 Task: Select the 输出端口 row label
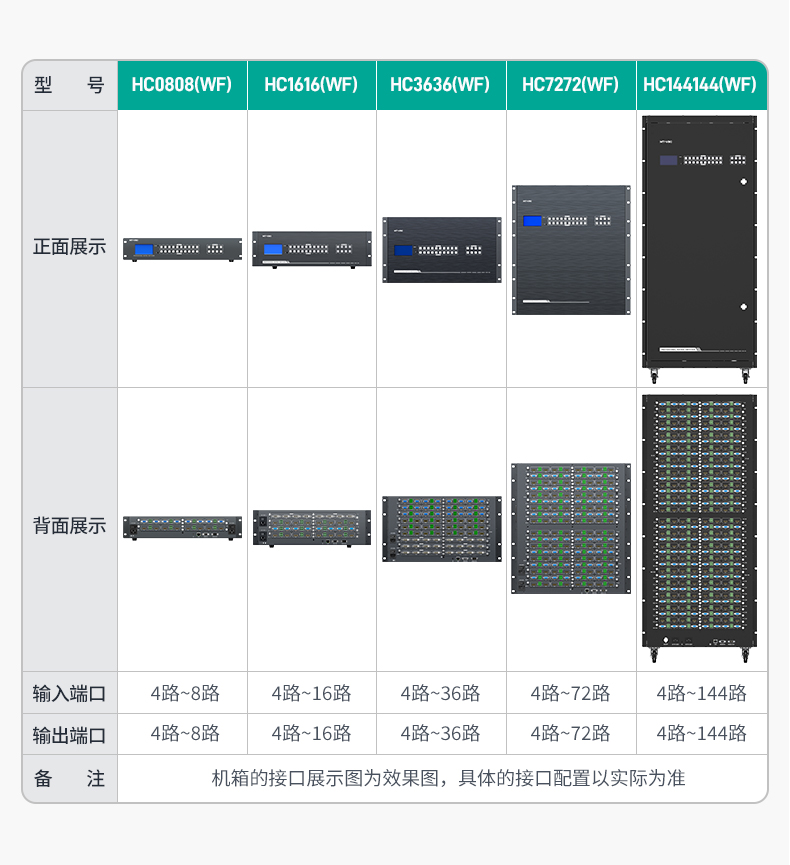pyautogui.click(x=70, y=735)
